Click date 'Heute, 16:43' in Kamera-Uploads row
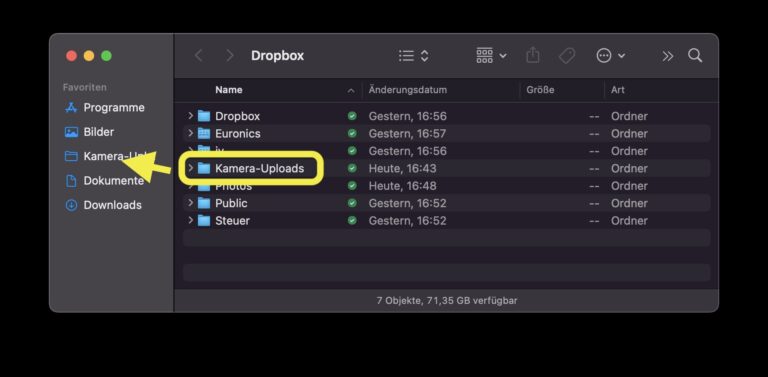This screenshot has height=377, width=768. coord(402,168)
